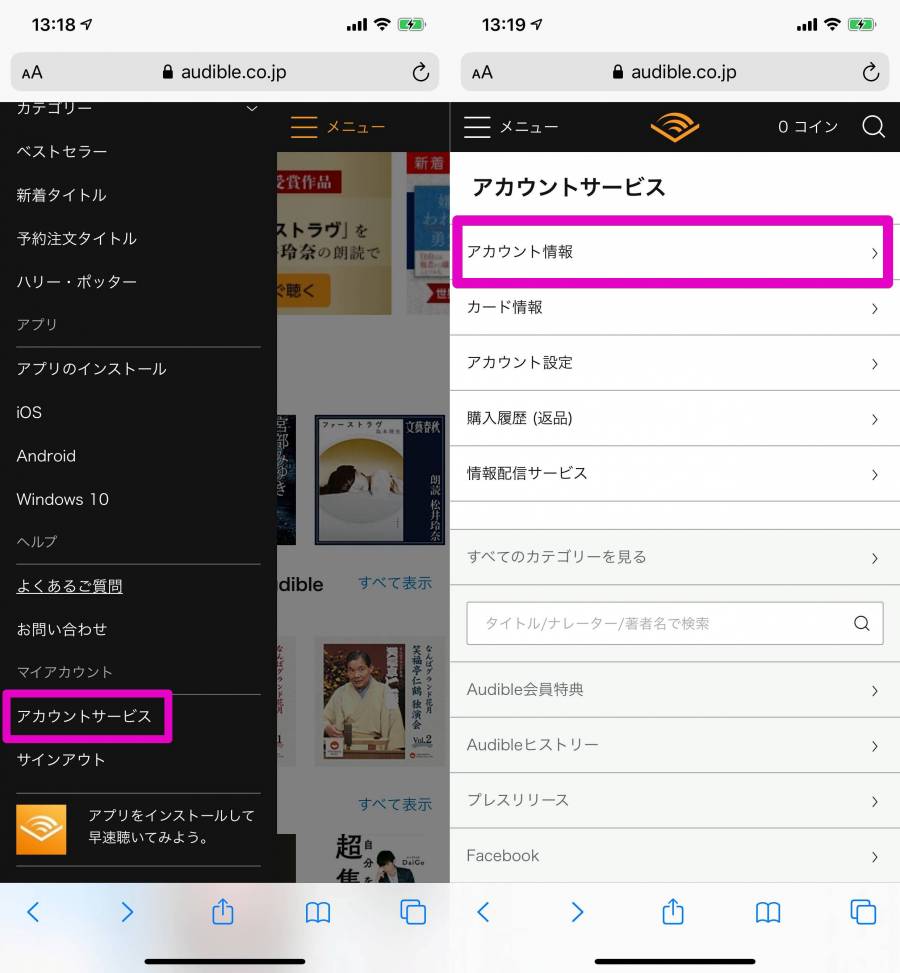Open AA text size menu on right phone

482,73
